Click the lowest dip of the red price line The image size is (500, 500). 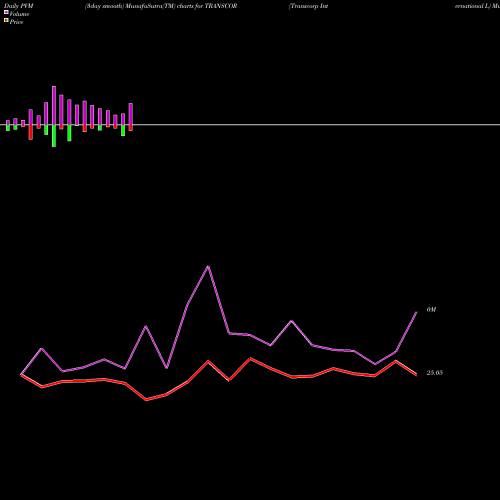(x=146, y=400)
